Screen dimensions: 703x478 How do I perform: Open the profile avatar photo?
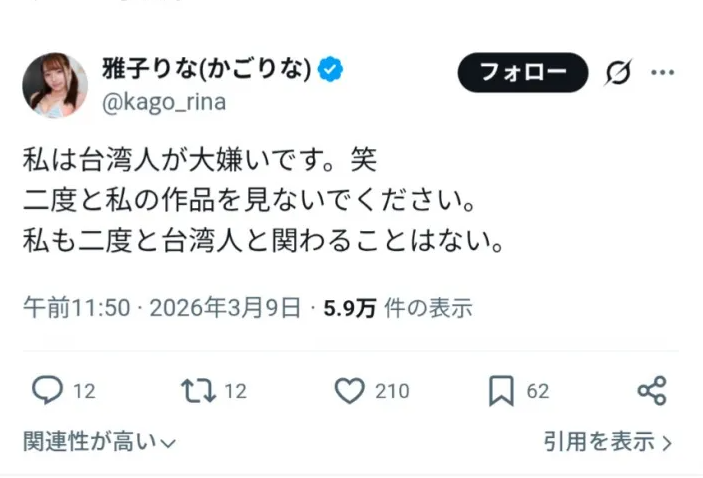click(x=55, y=85)
